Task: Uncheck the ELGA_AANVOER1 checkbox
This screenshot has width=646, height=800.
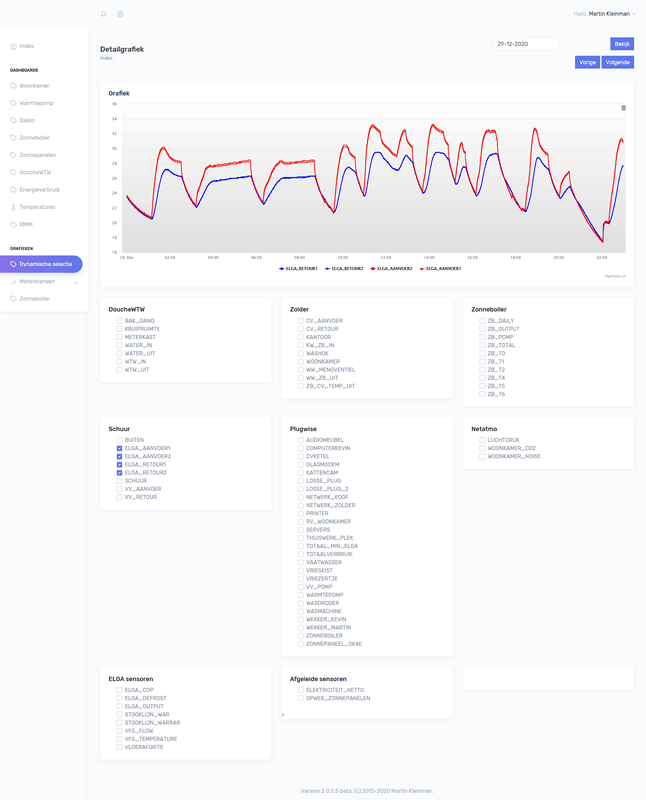Action: point(119,448)
